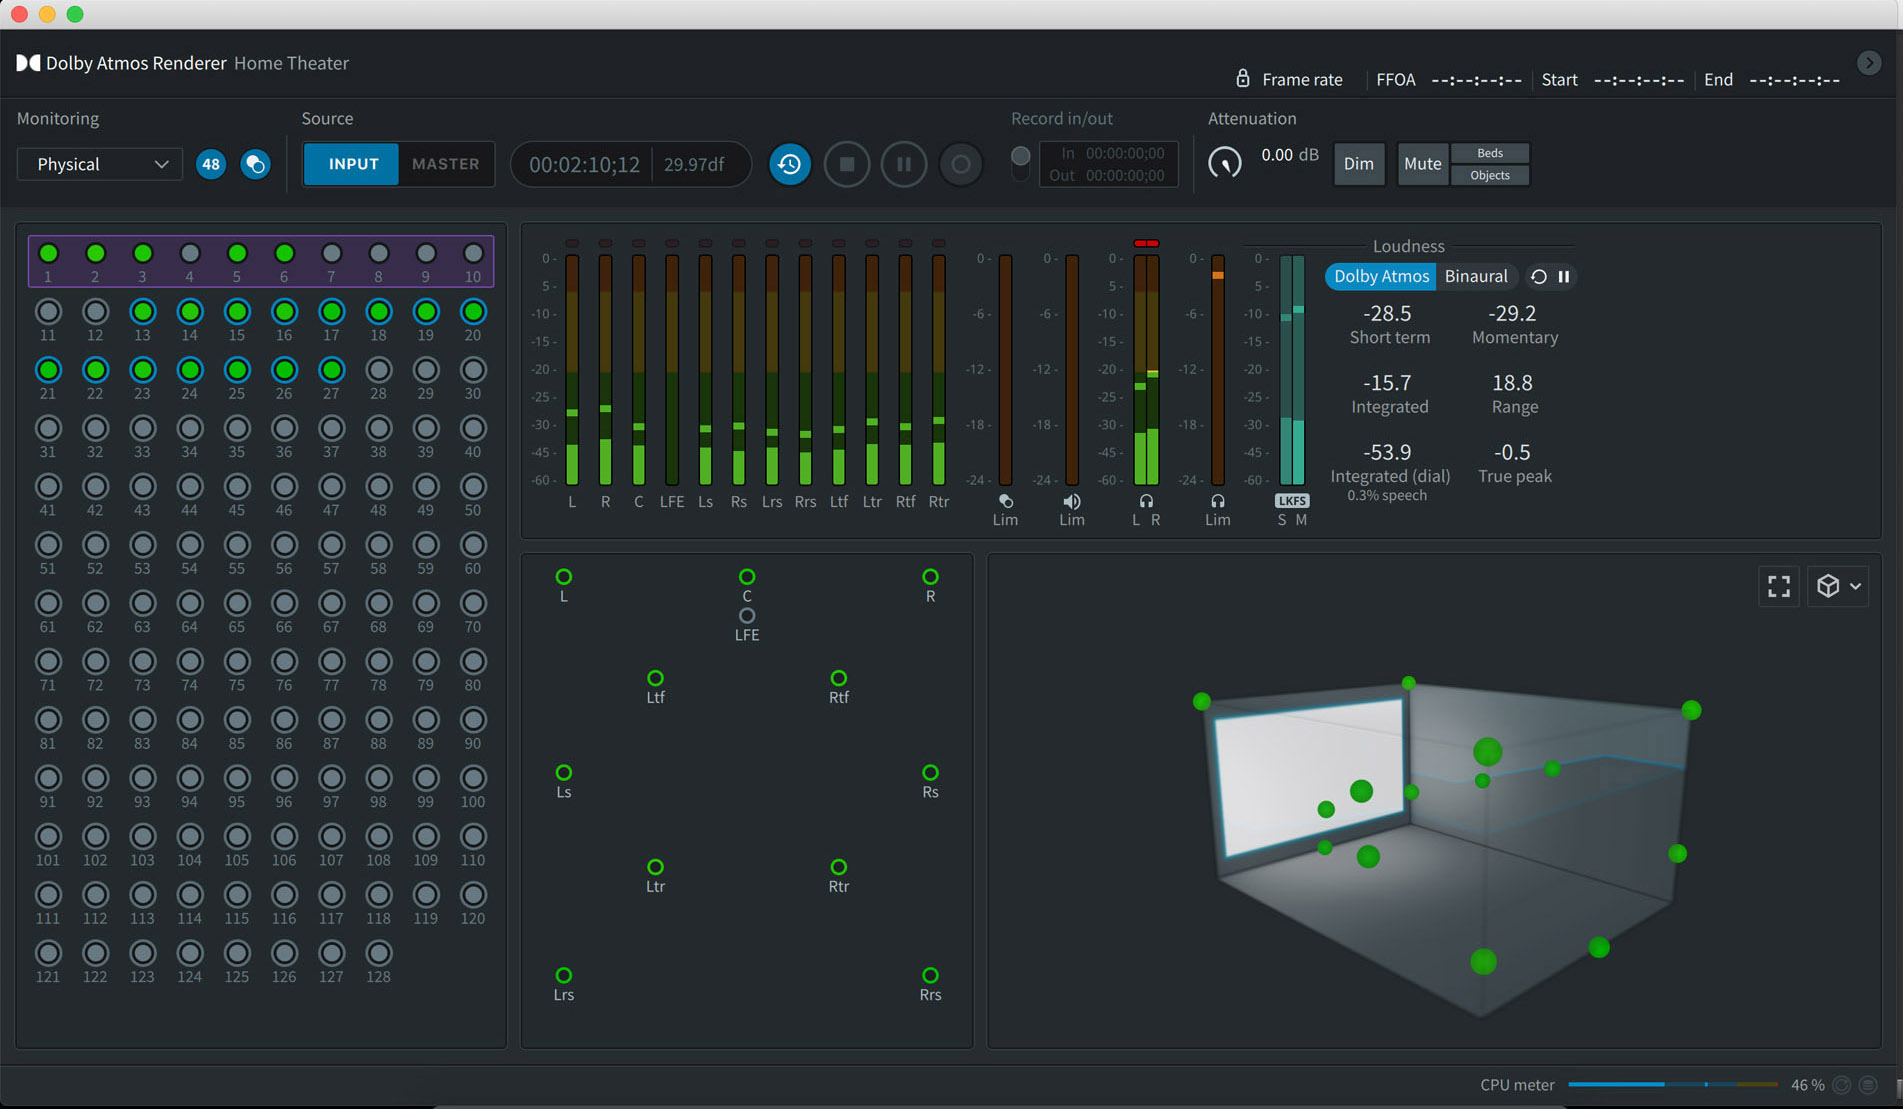Pause loudness metering
Screen dimensions: 1903x1109
pyautogui.click(x=1564, y=277)
